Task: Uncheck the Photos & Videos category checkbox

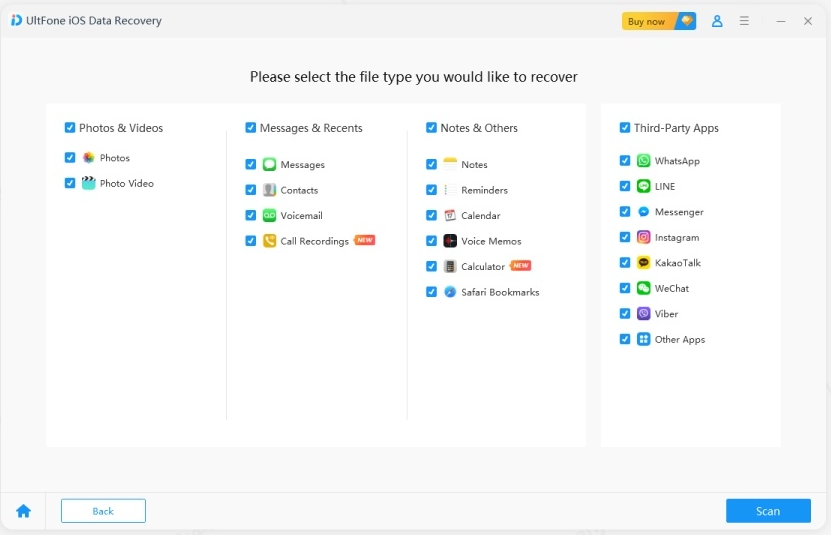Action: point(70,128)
